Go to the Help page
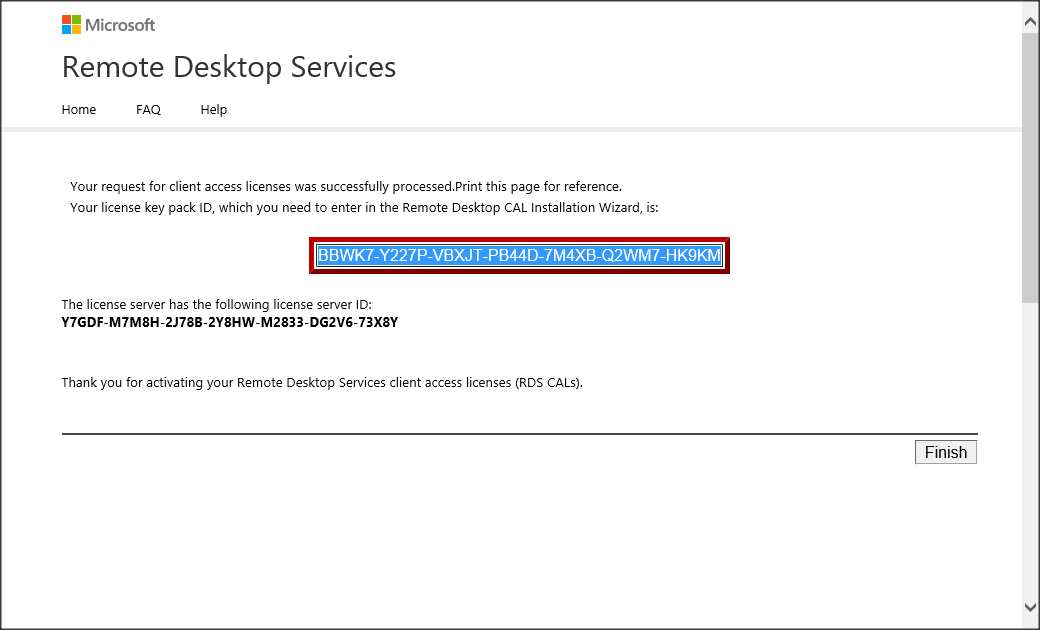The height and width of the screenshot is (630, 1040). 213,110
